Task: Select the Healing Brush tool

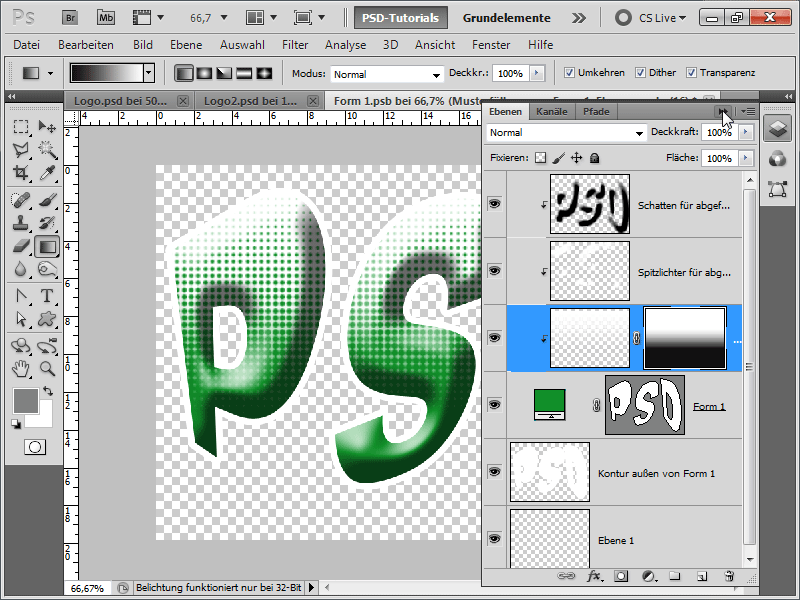Action: click(20, 200)
